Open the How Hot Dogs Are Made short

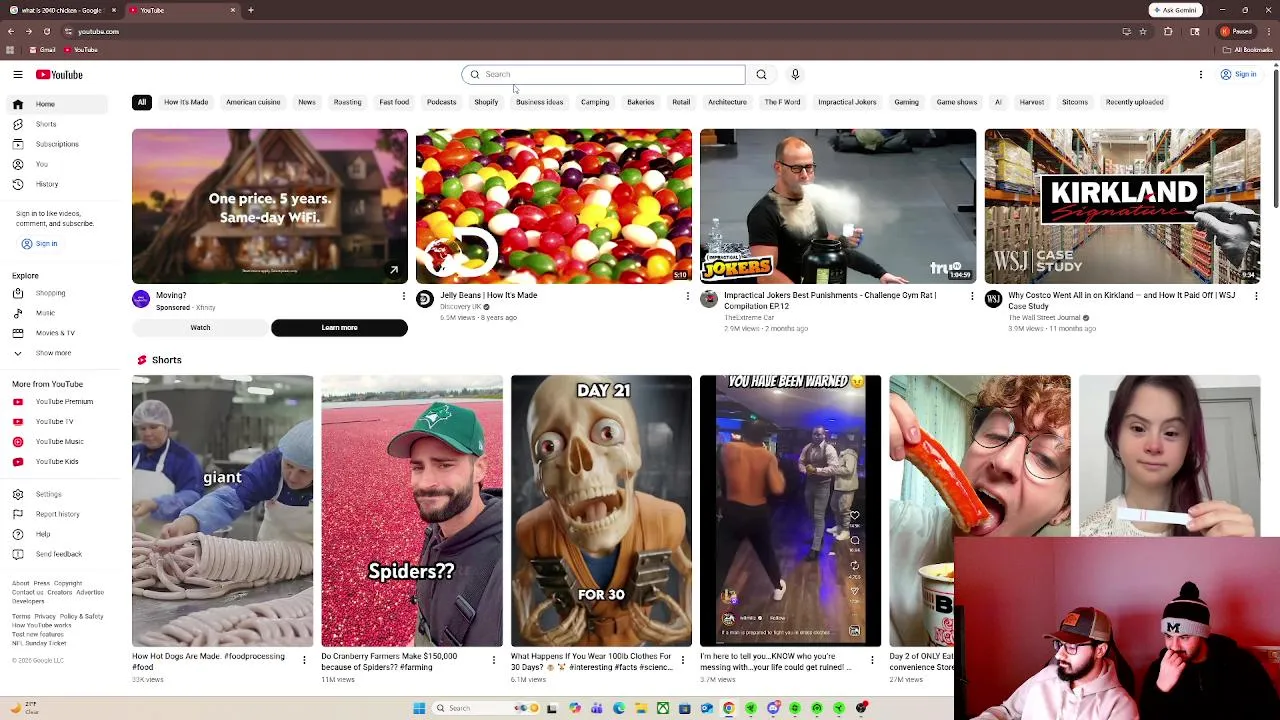coord(222,511)
